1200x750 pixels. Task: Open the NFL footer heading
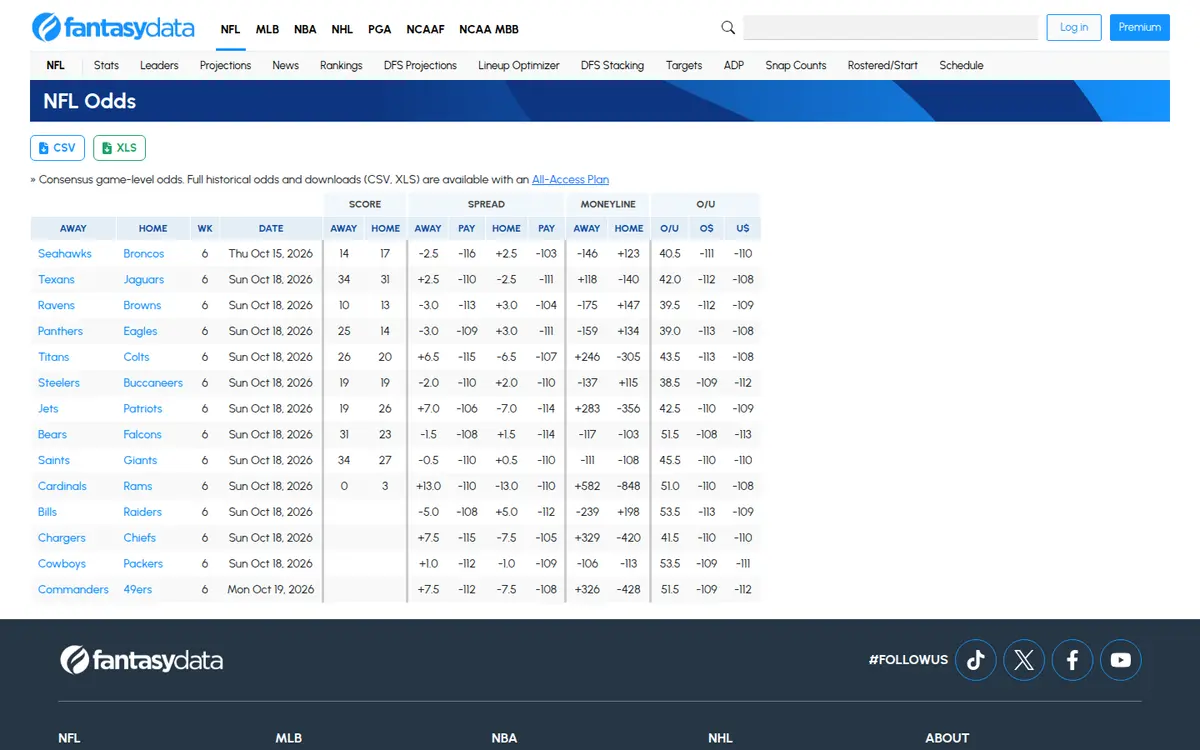click(69, 738)
